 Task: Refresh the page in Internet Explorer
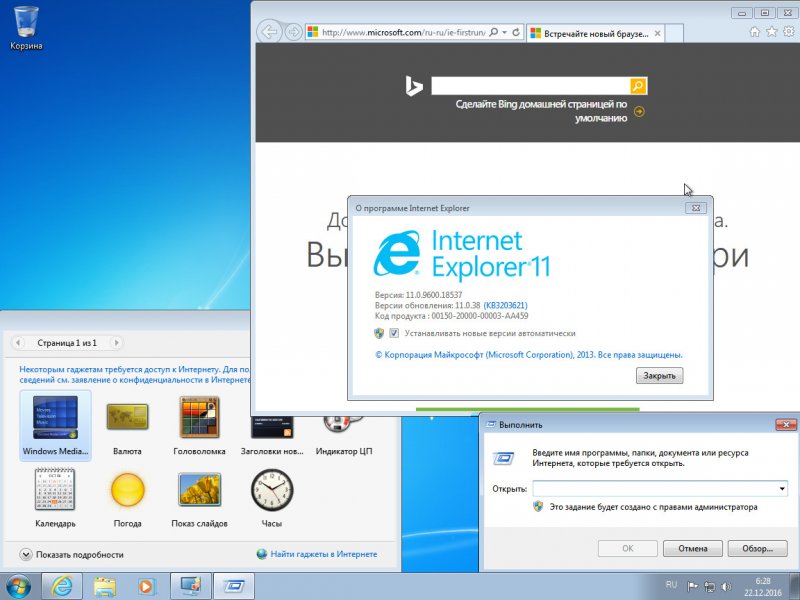(x=516, y=32)
